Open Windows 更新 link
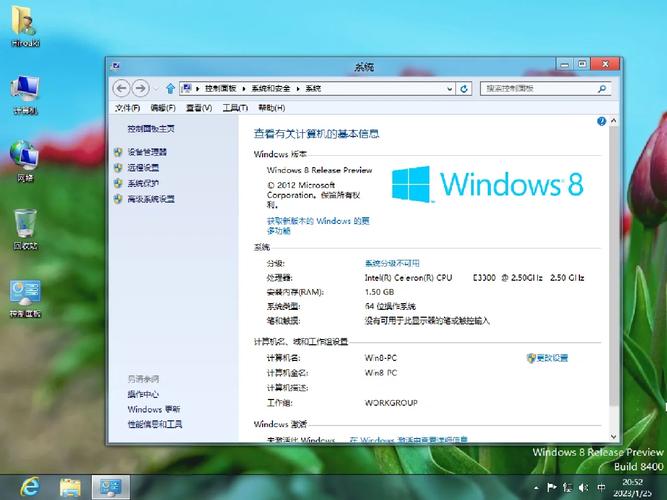667x500 pixels. tap(154, 409)
